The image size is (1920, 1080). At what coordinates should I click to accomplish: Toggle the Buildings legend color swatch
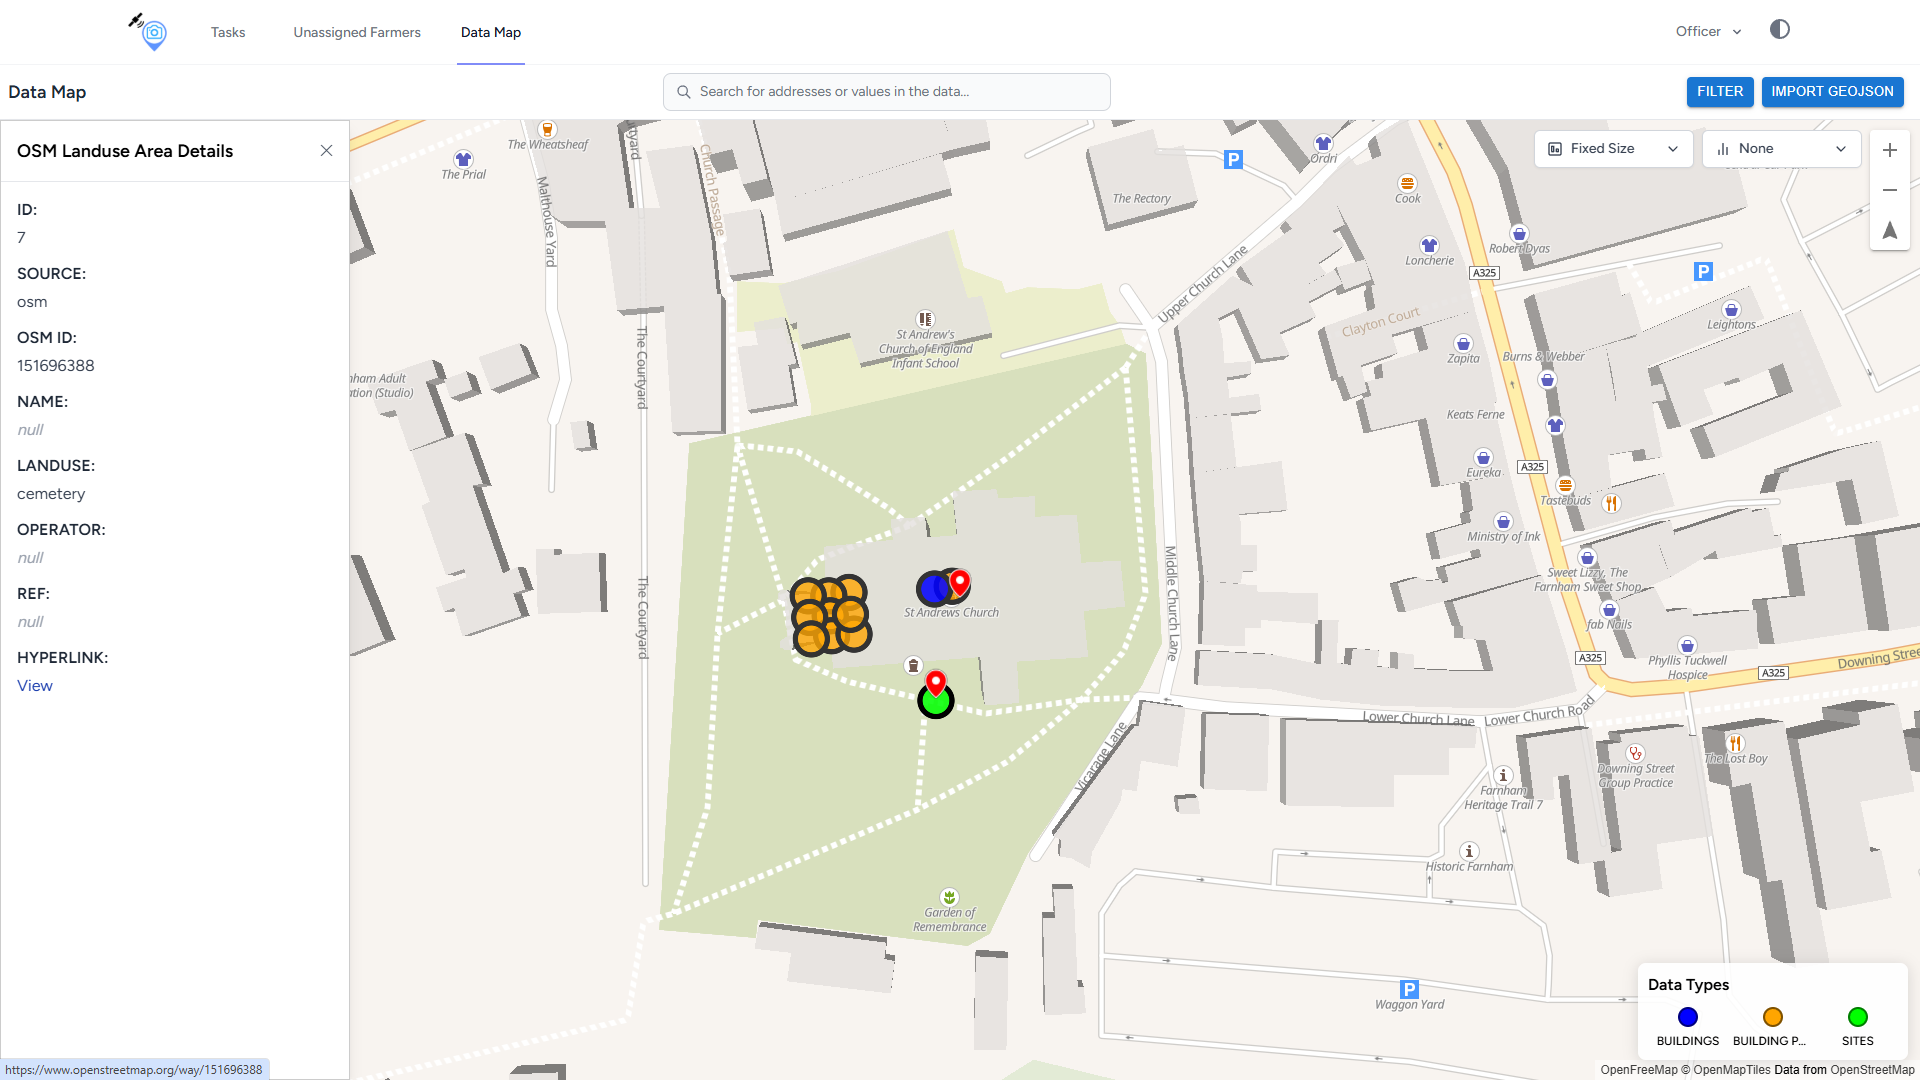tap(1687, 1017)
